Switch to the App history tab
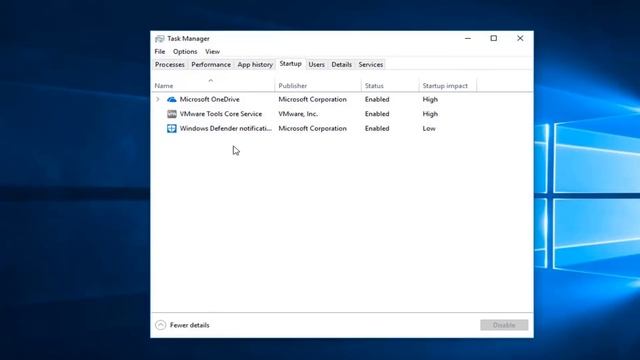 point(255,64)
